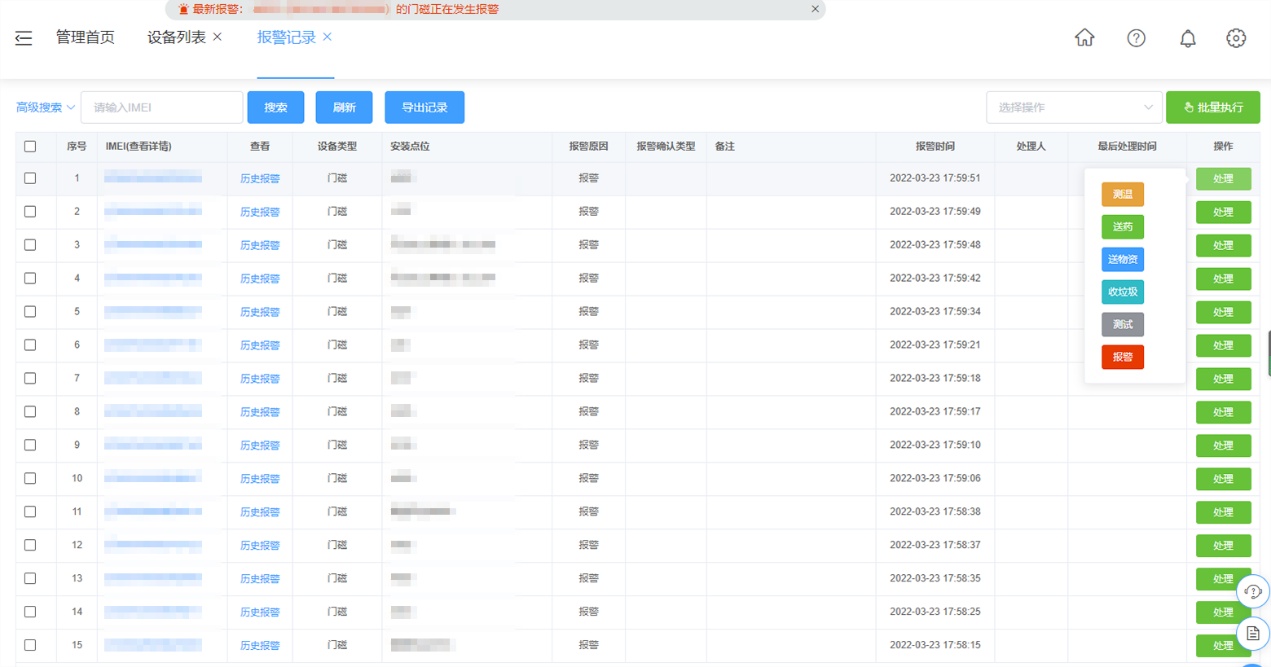Open settings gear icon
Viewport: 1271px width, 667px height.
(1236, 38)
